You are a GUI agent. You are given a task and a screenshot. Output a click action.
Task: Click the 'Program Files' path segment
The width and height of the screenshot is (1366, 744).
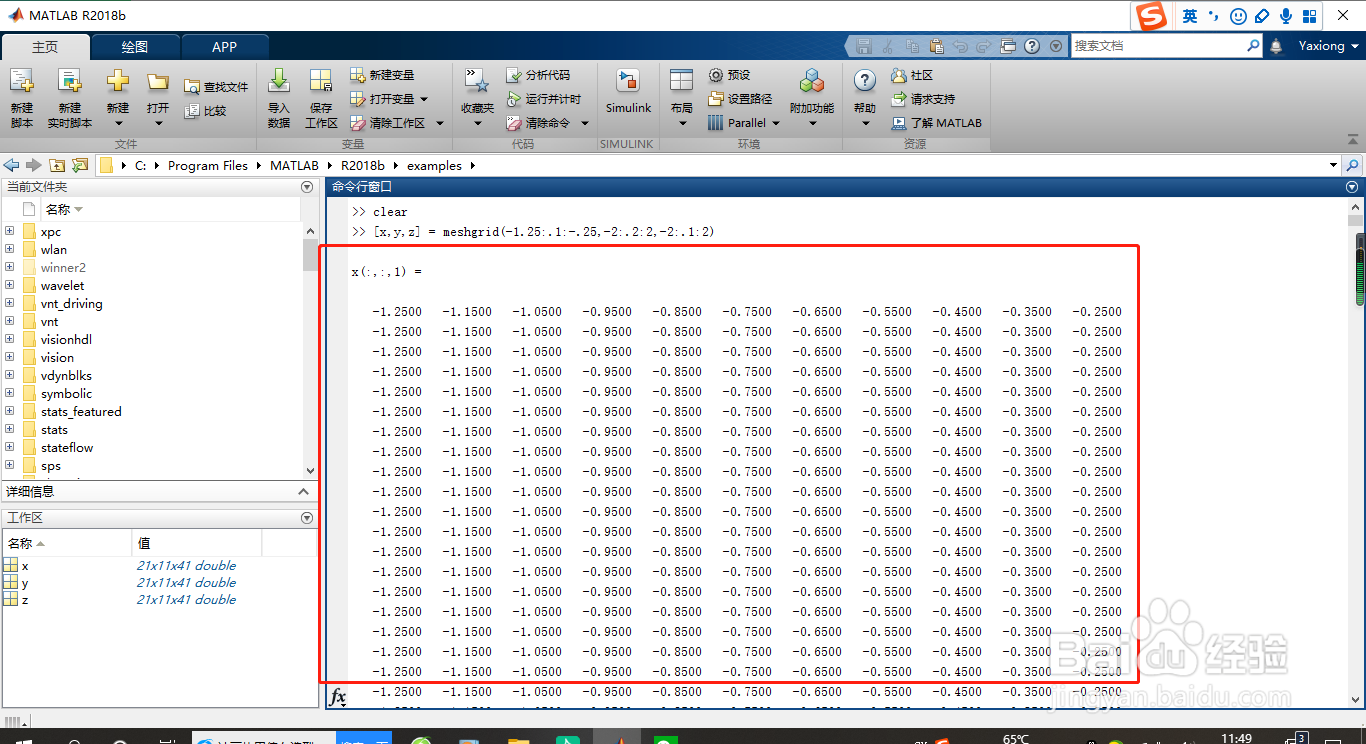click(207, 166)
